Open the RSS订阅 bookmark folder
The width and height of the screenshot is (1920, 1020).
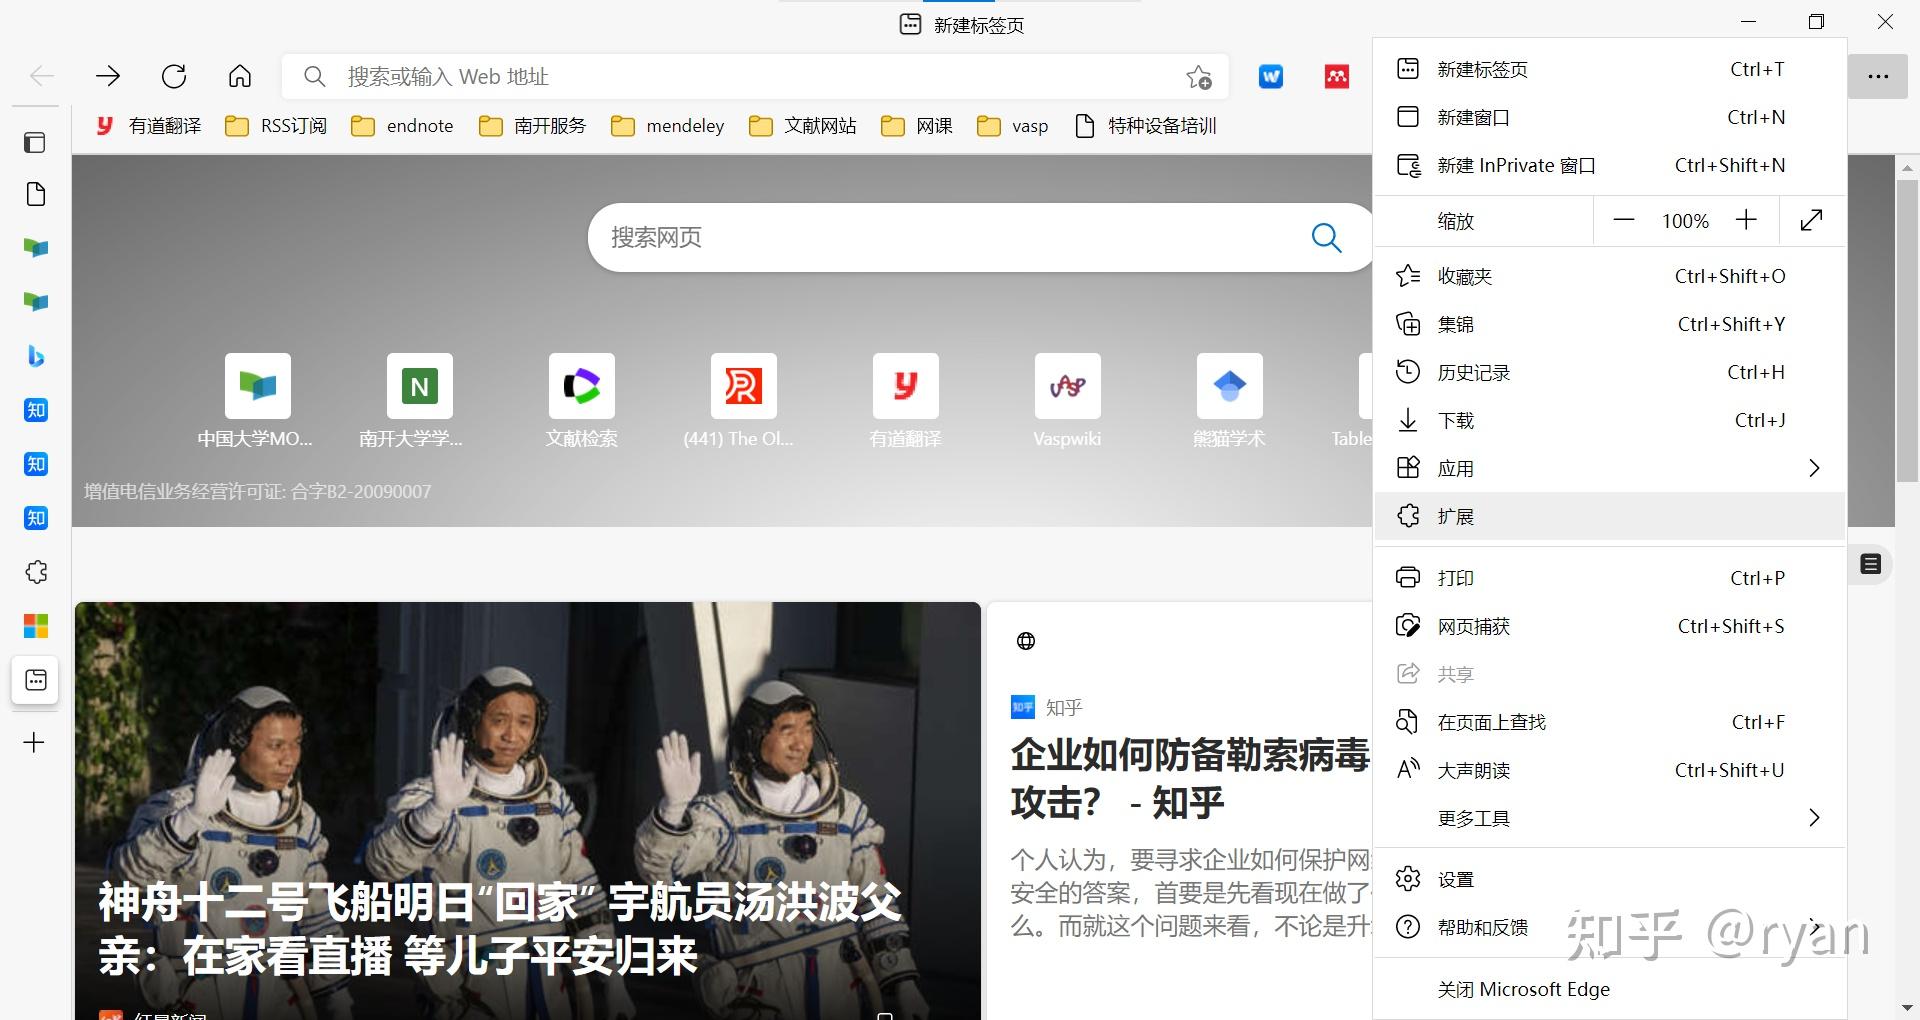point(276,126)
